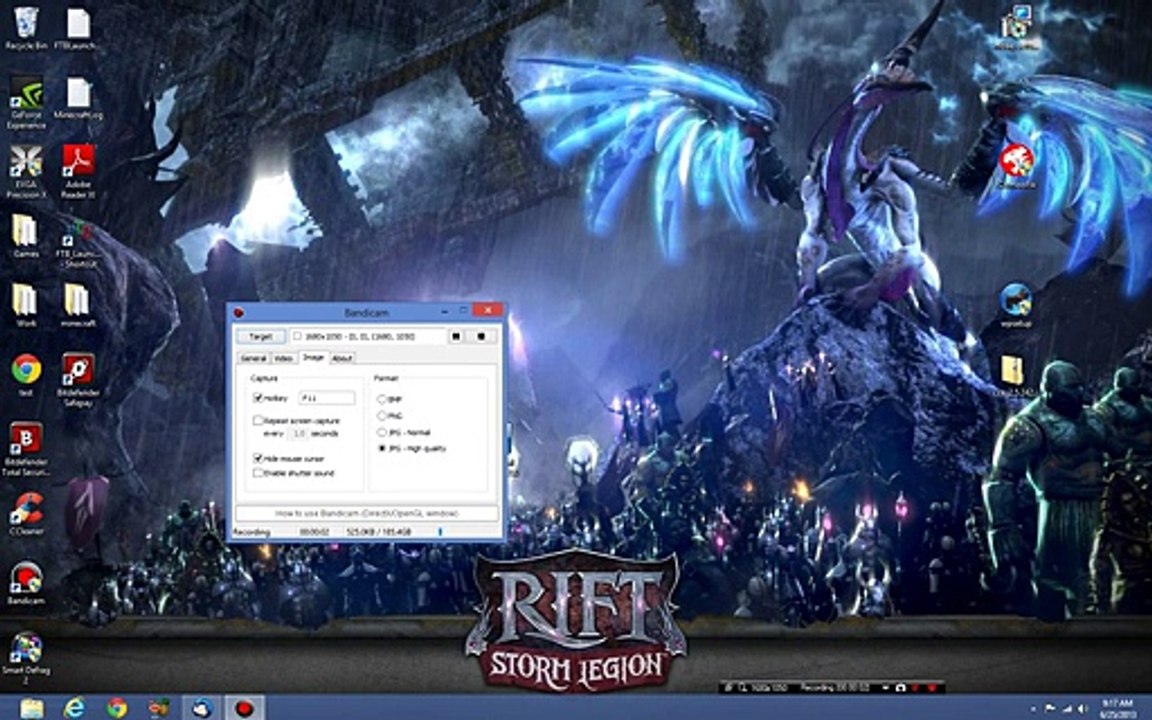The height and width of the screenshot is (720, 1152).
Task: Open the Games folder on the desktop
Action: tap(26, 235)
